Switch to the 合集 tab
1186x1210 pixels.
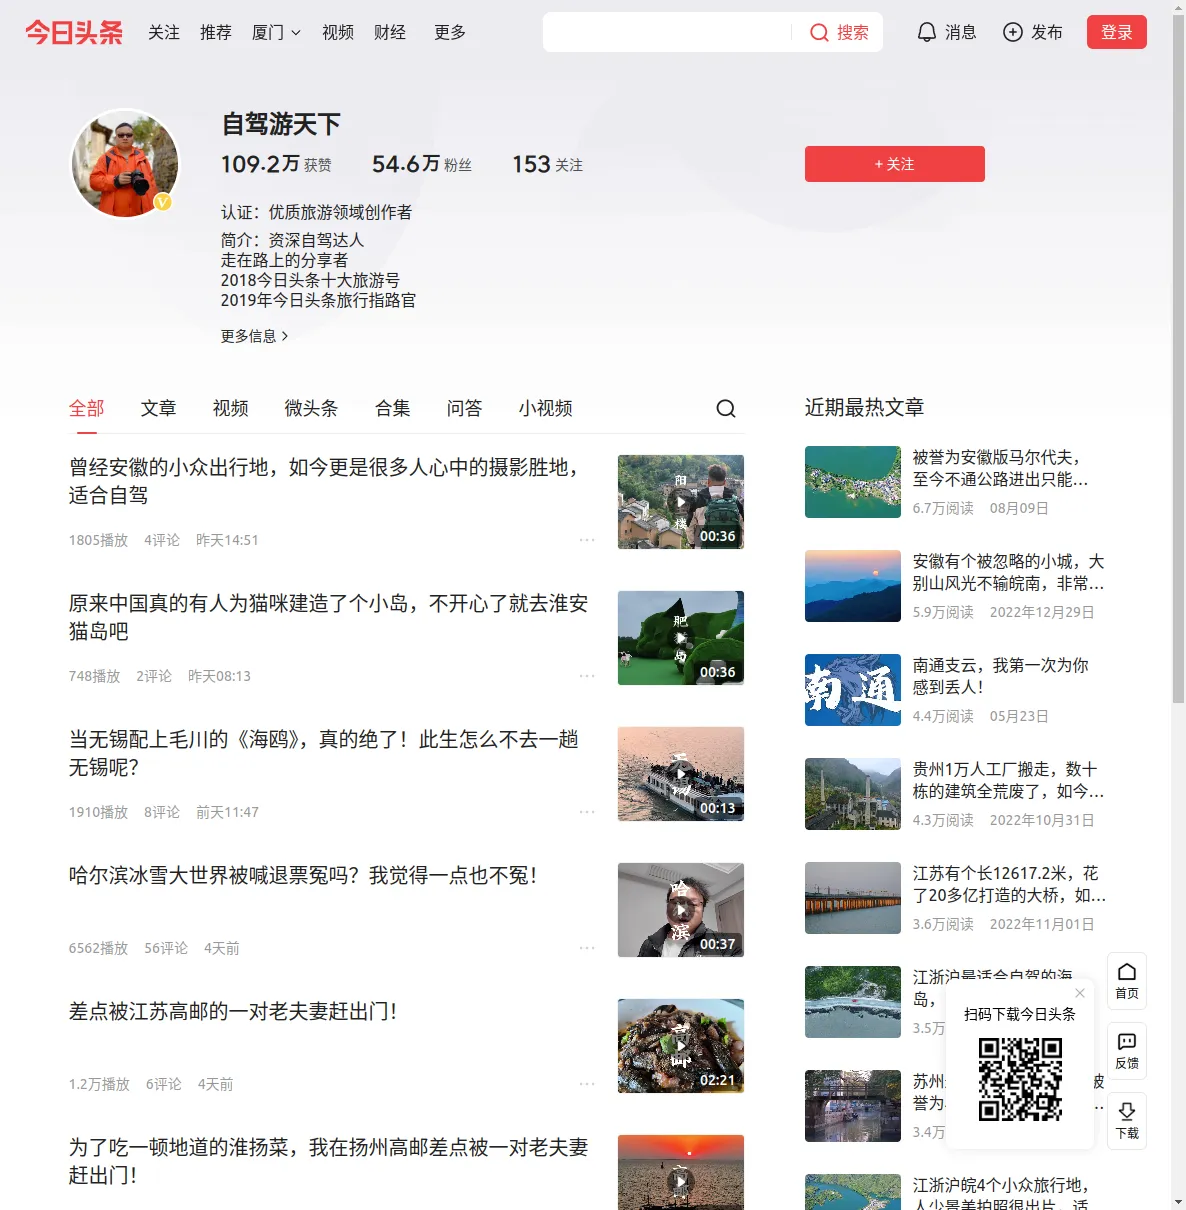pos(393,408)
